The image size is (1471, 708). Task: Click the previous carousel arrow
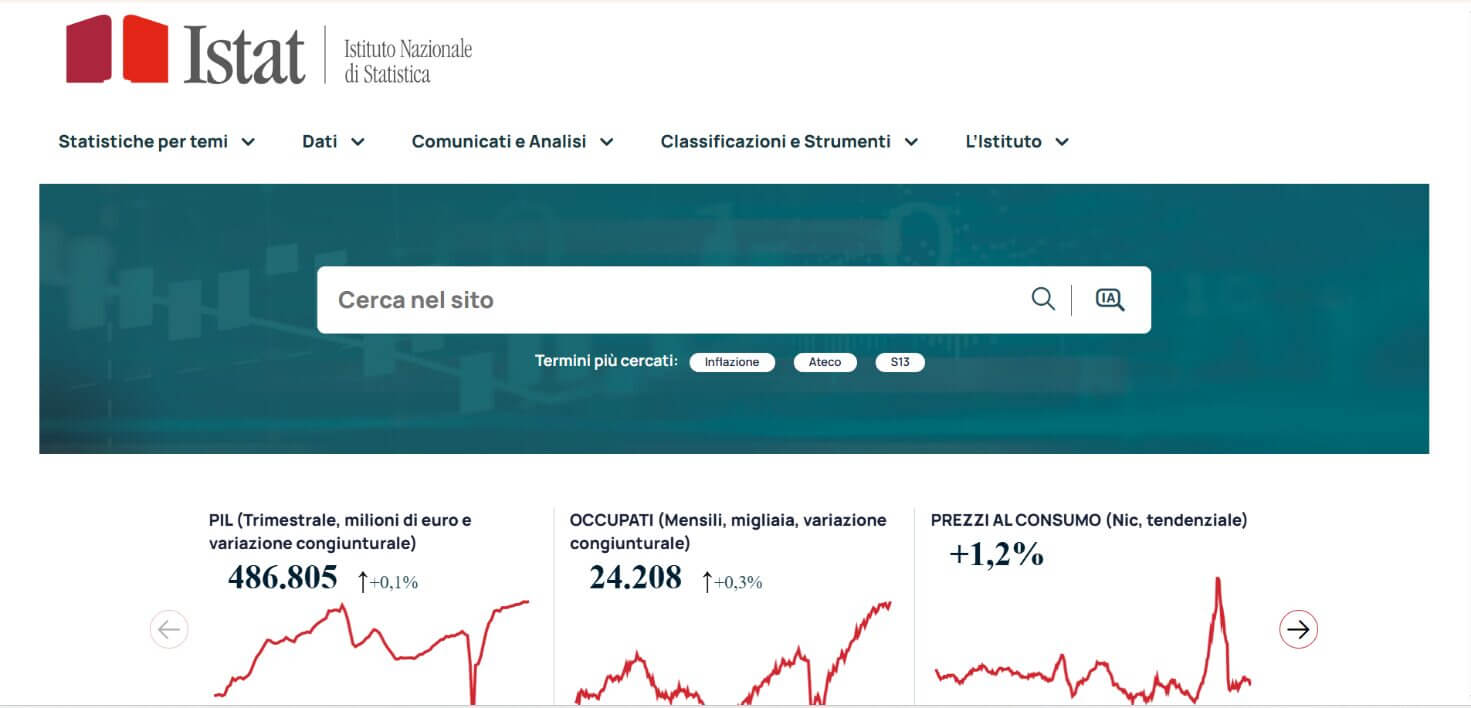(169, 629)
